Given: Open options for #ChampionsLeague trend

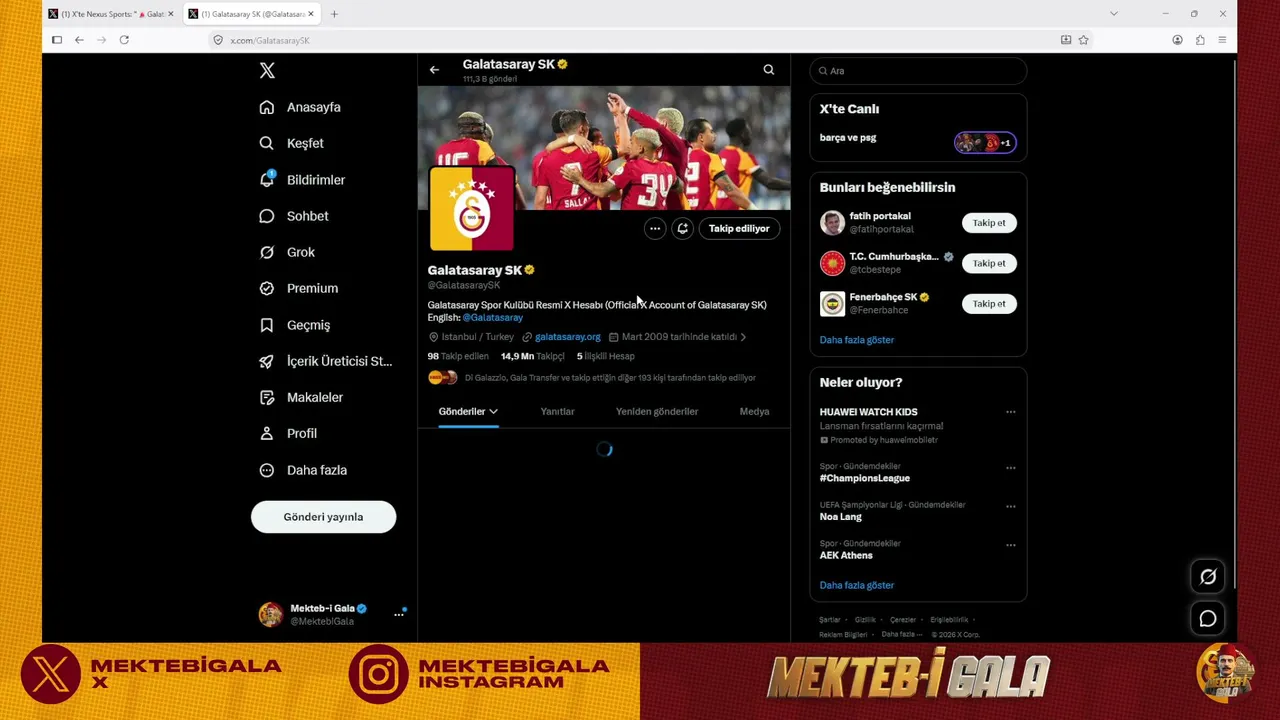Looking at the screenshot, I should [x=1010, y=468].
